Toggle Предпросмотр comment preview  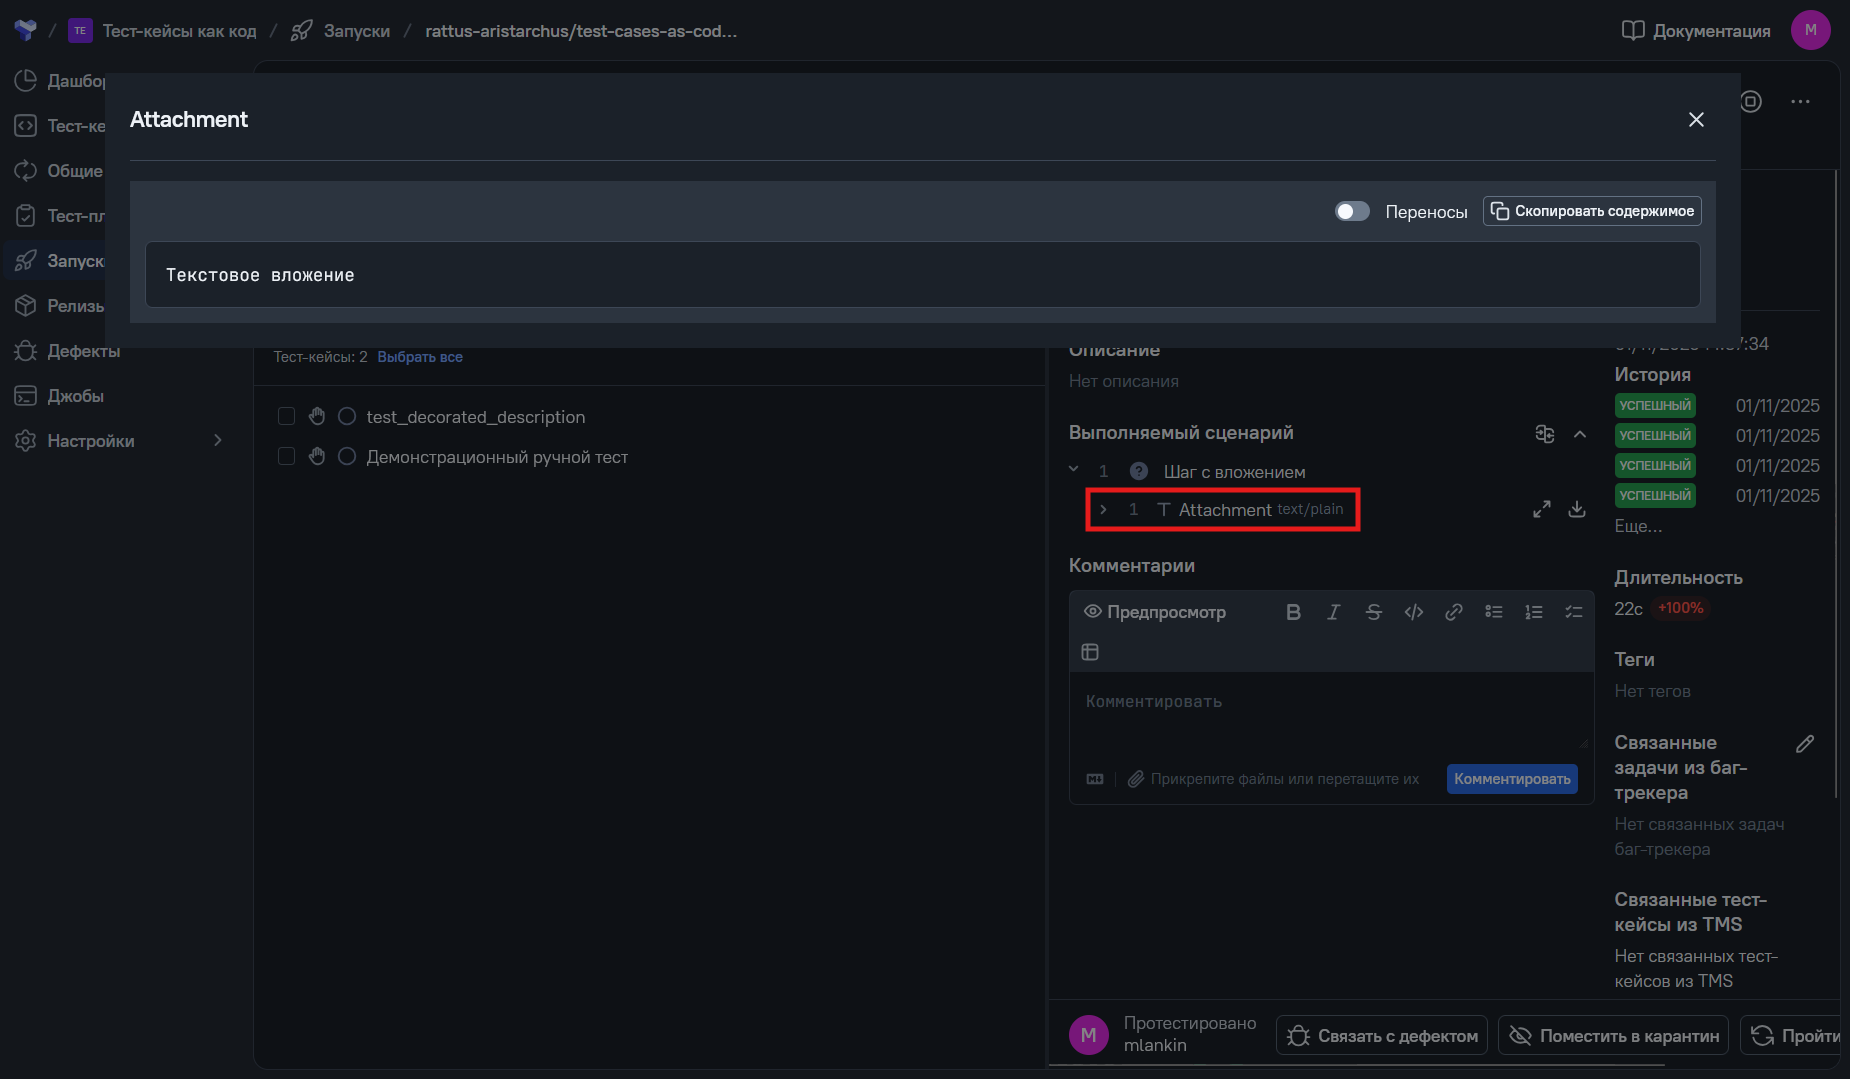(1155, 612)
